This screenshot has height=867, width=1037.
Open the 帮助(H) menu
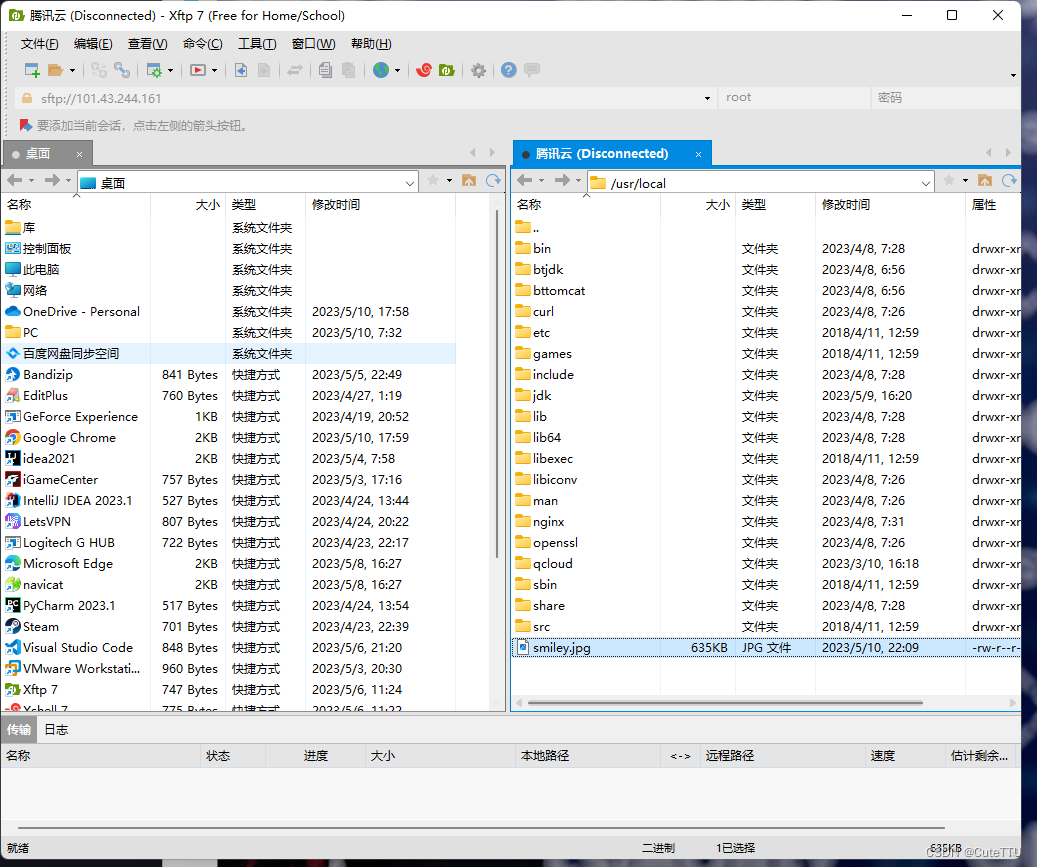[x=371, y=44]
